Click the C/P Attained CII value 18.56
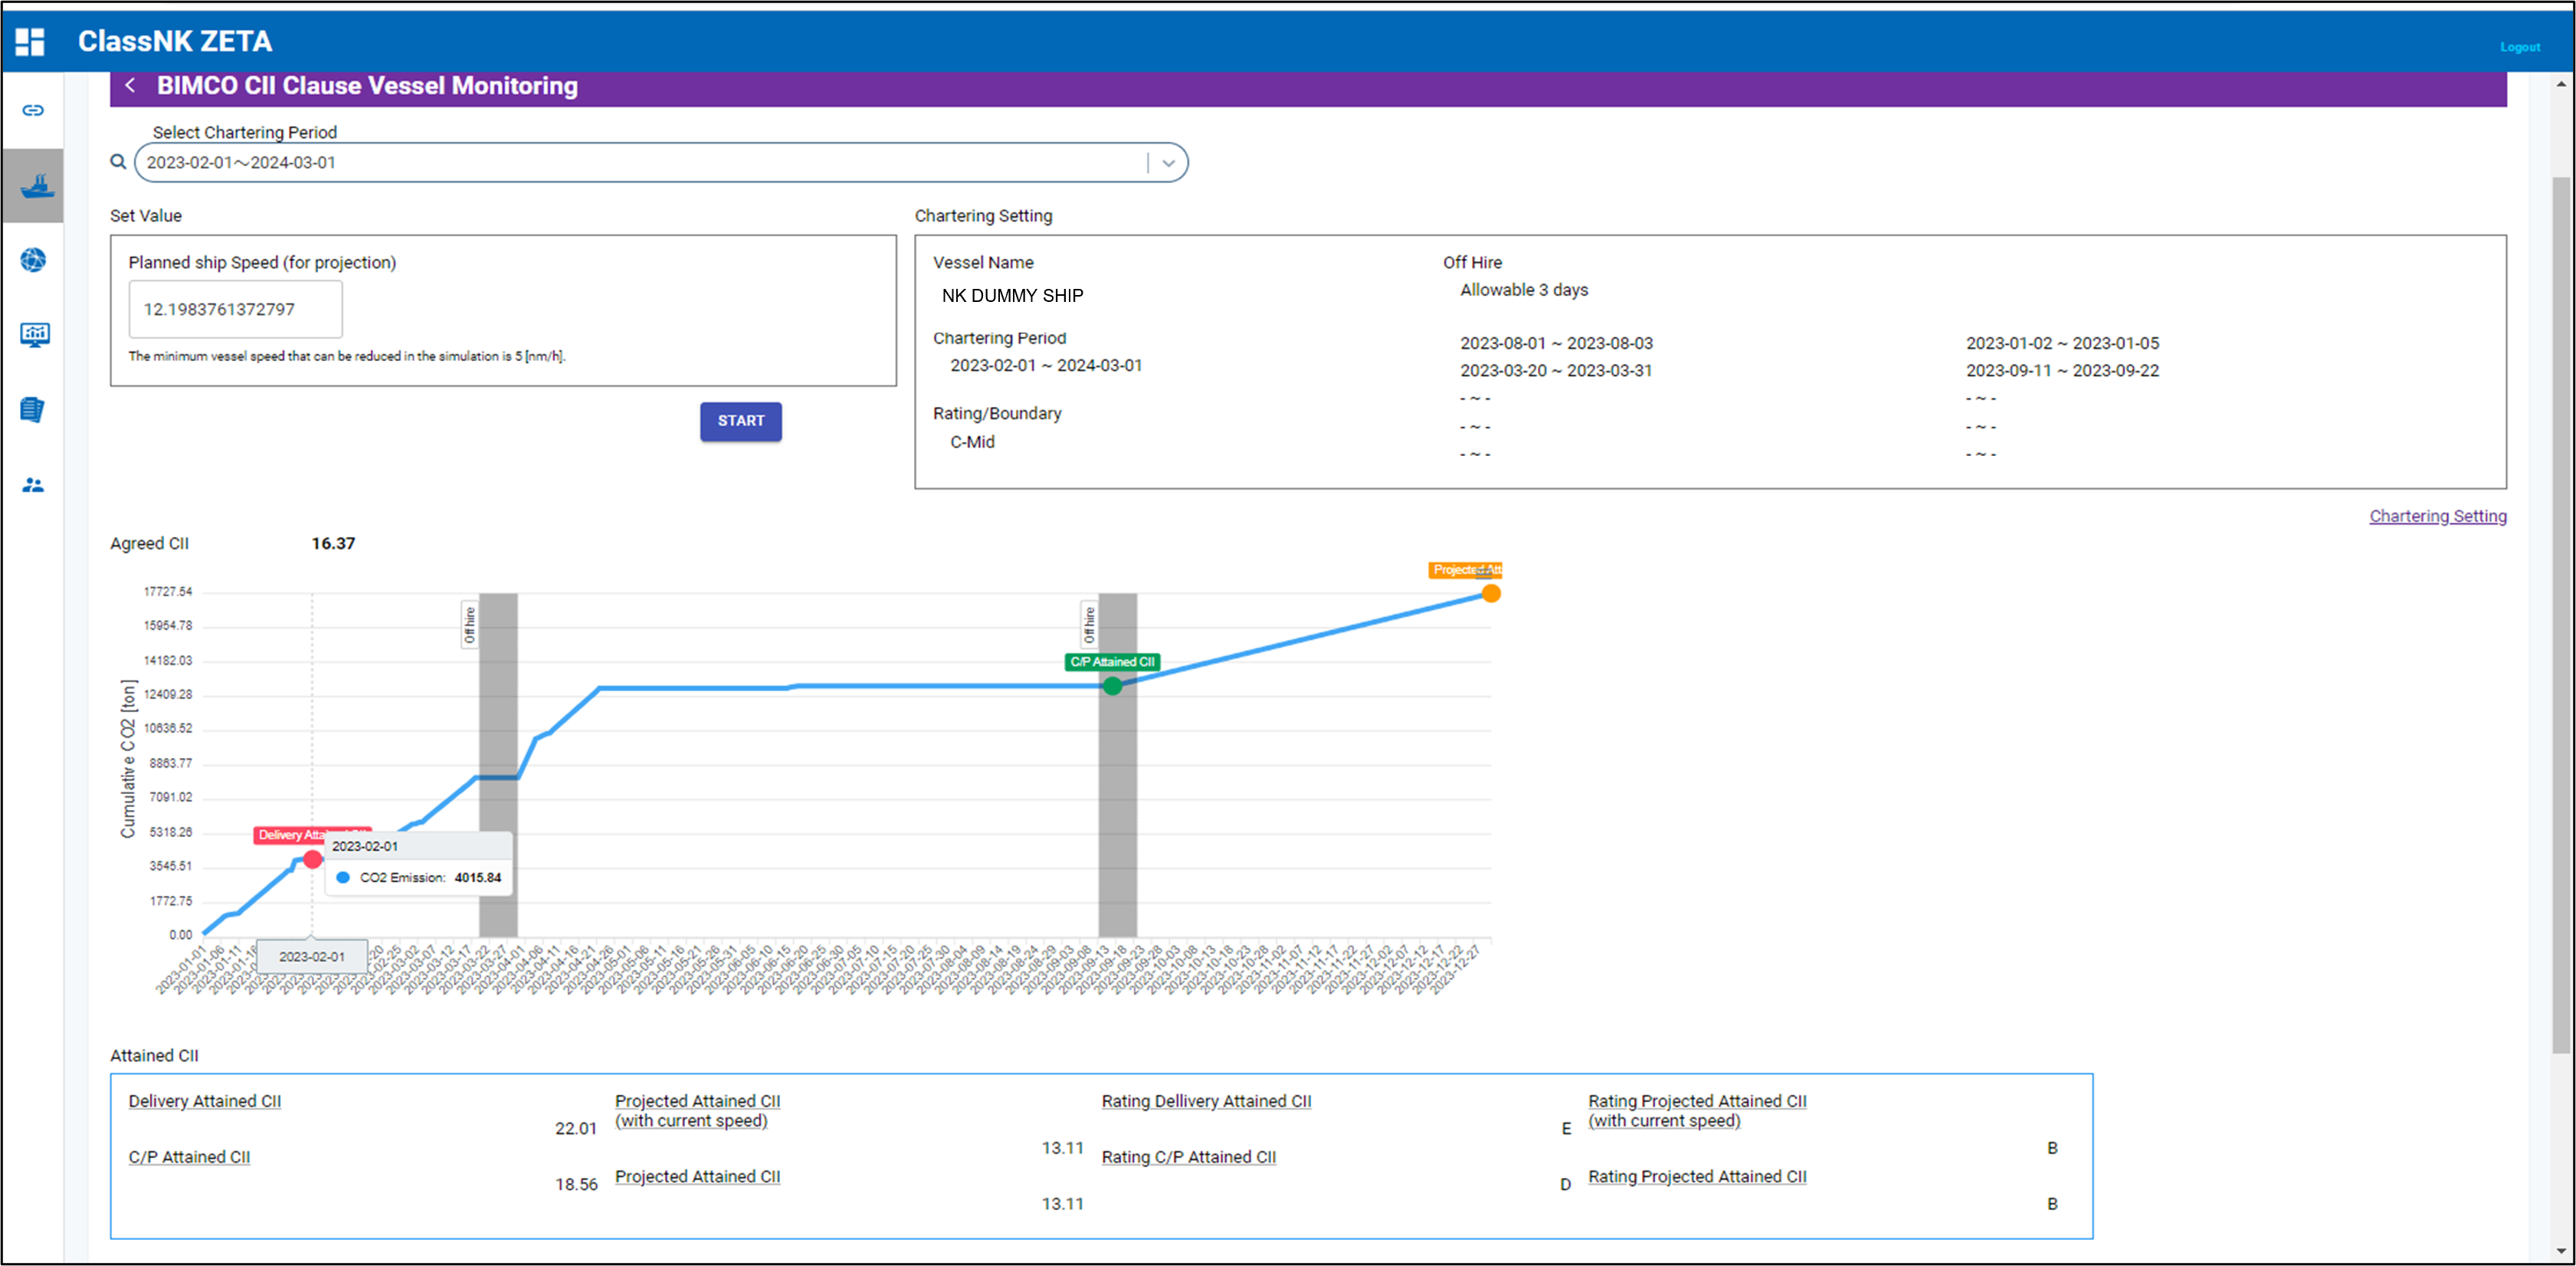Screen dimensions: 2576x1266 tap(576, 1185)
